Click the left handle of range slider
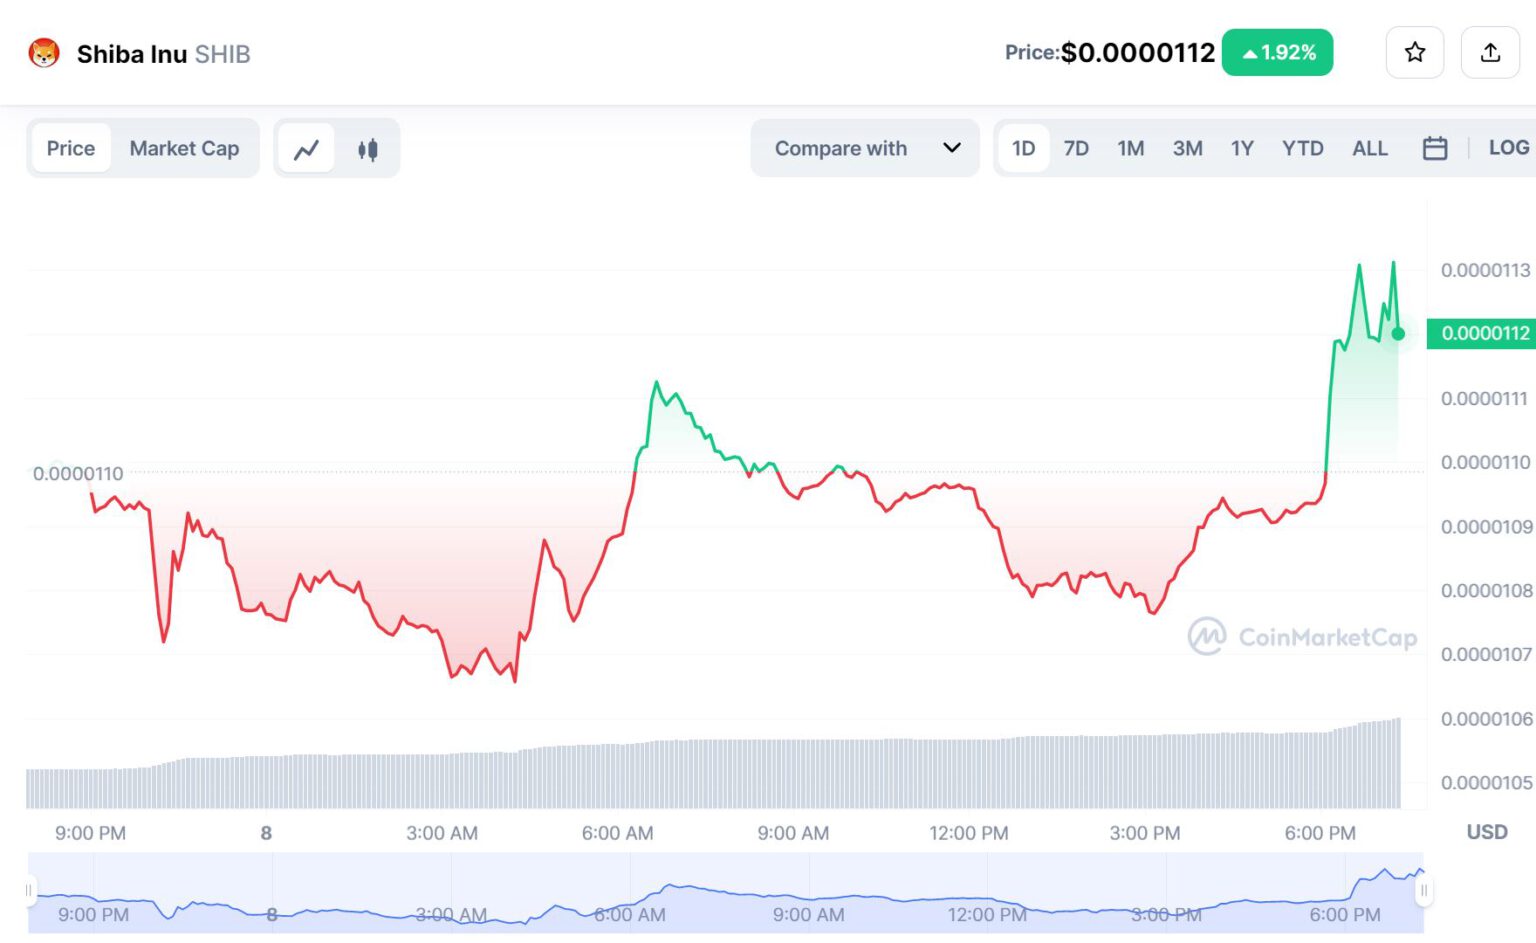 (x=29, y=890)
